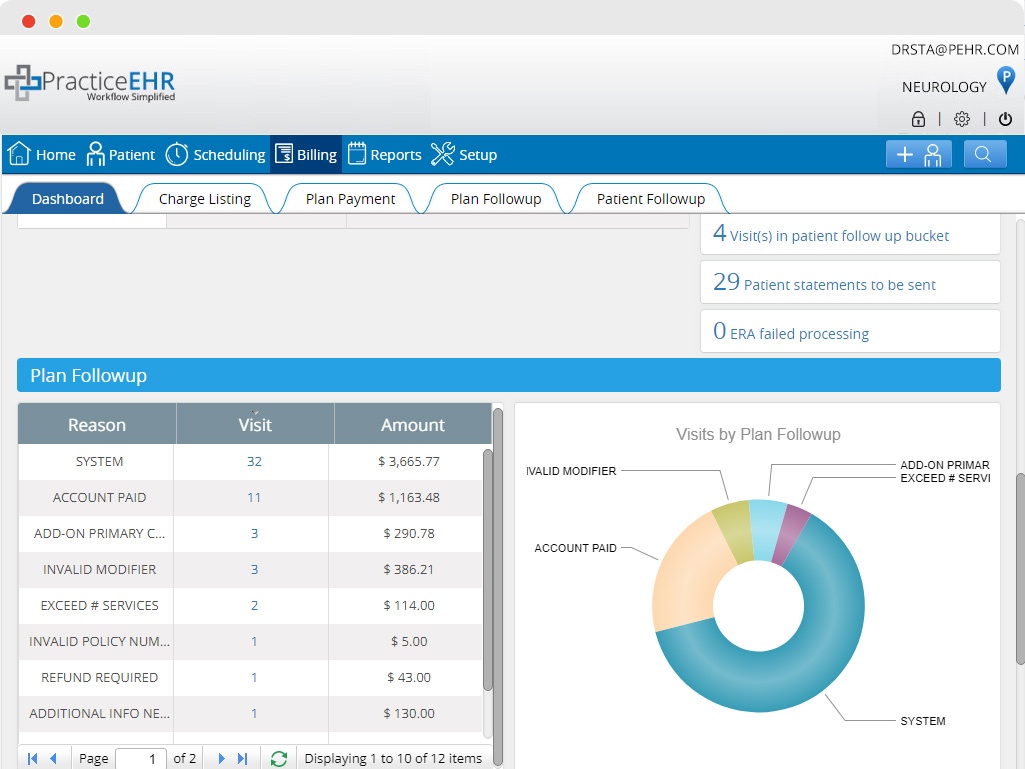
Task: Click the REFUND REQUIRED reason cell
Action: [x=99, y=677]
